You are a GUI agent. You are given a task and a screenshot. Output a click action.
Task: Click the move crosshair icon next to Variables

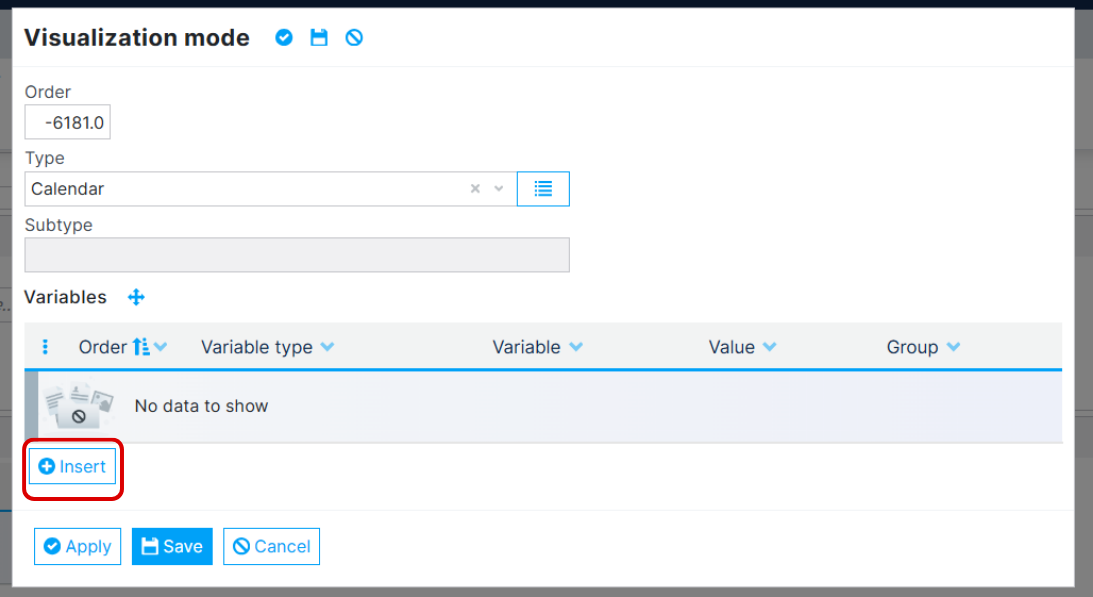click(x=136, y=297)
